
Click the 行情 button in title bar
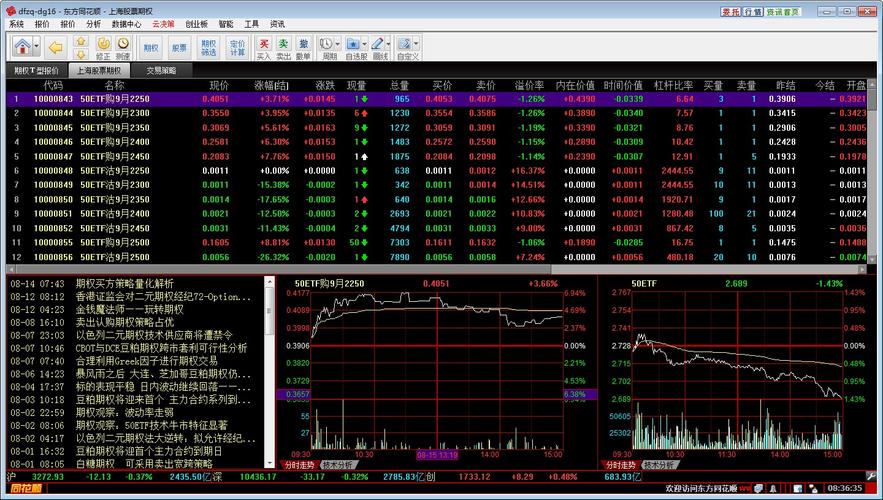753,11
